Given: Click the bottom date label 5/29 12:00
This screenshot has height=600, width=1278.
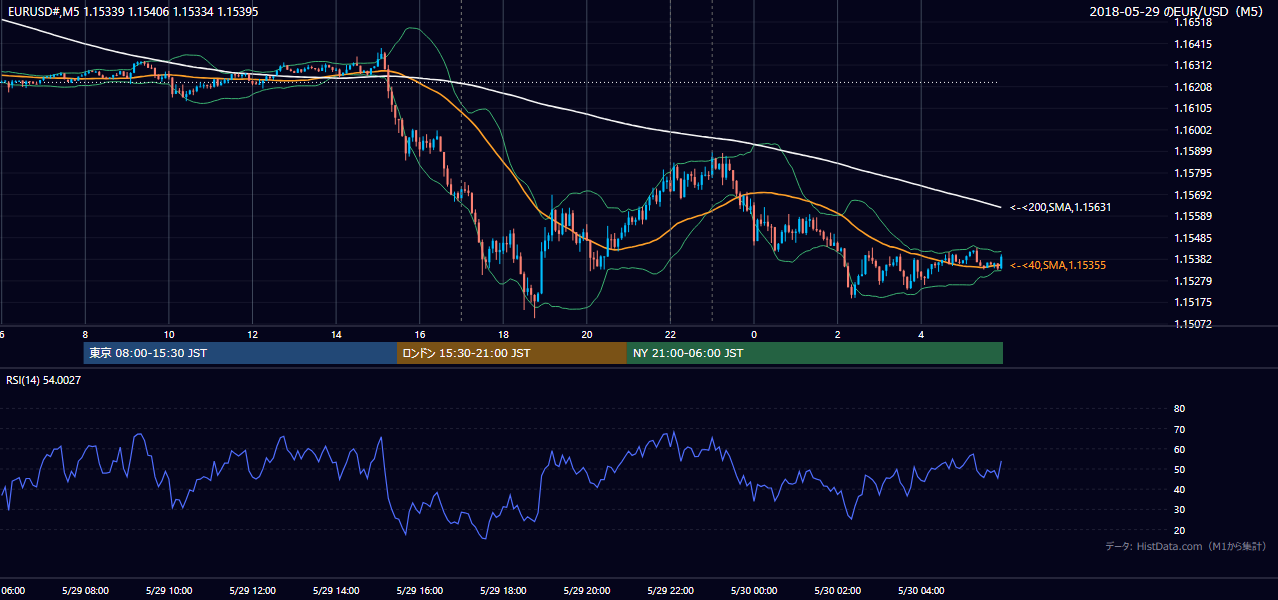Looking at the screenshot, I should point(252,590).
